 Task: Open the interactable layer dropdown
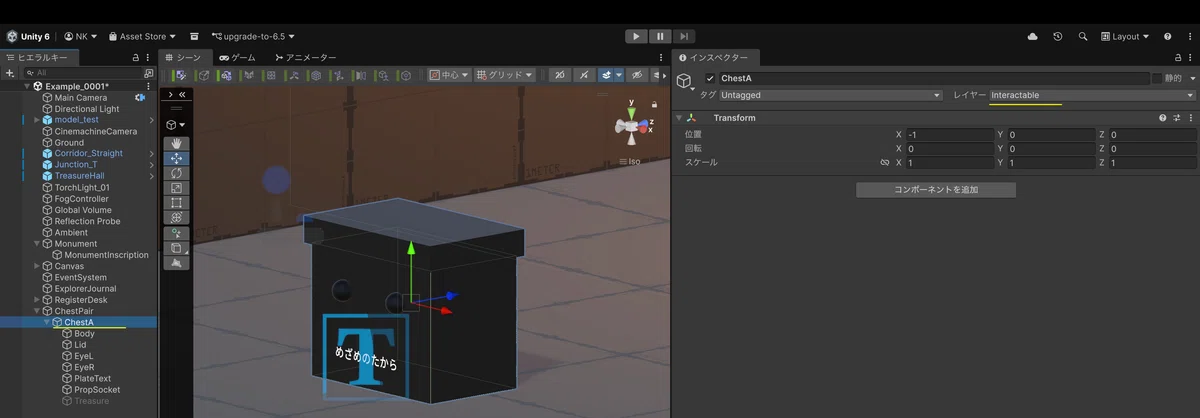pyautogui.click(x=1092, y=95)
